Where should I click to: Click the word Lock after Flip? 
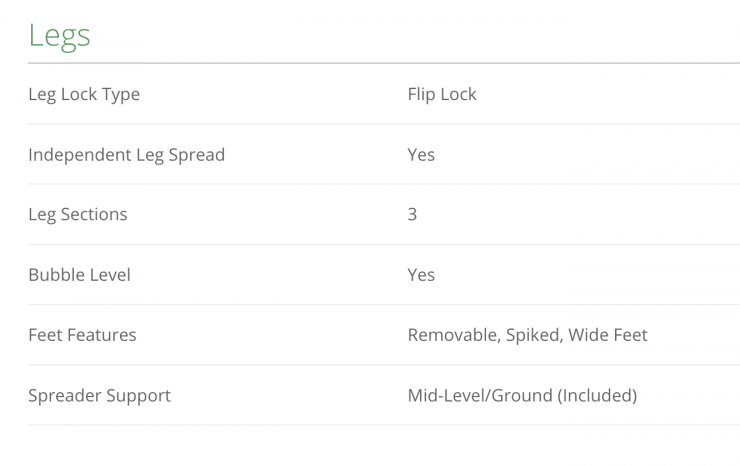(x=459, y=95)
